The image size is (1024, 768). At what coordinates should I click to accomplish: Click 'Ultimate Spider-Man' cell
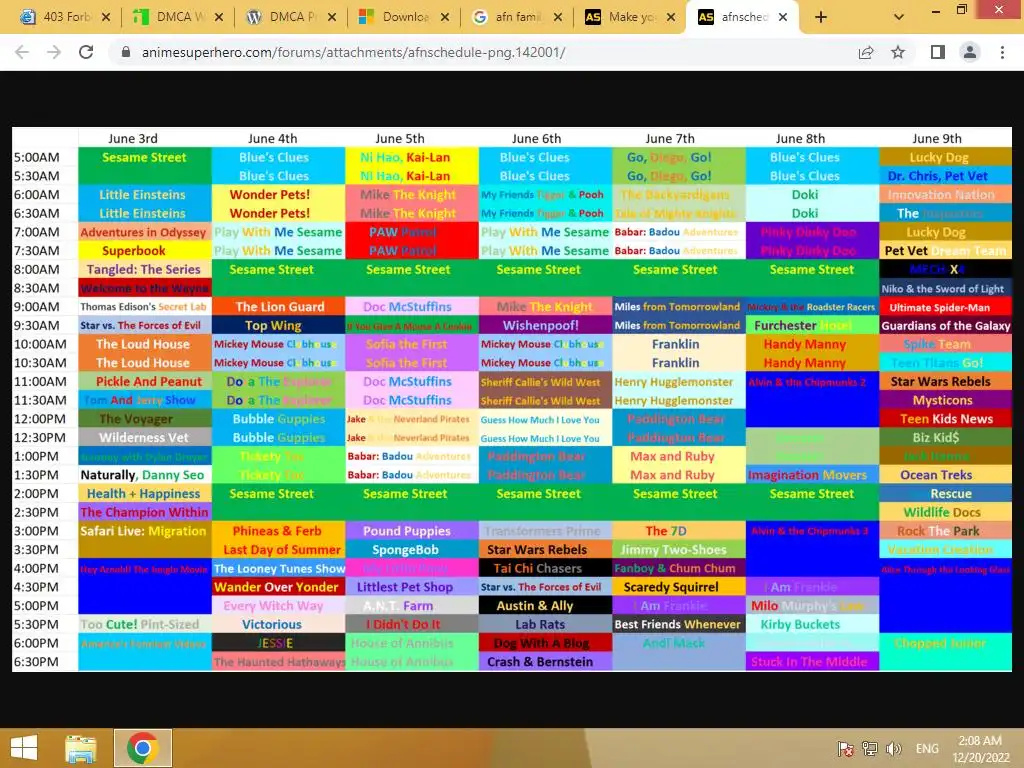[x=945, y=307]
